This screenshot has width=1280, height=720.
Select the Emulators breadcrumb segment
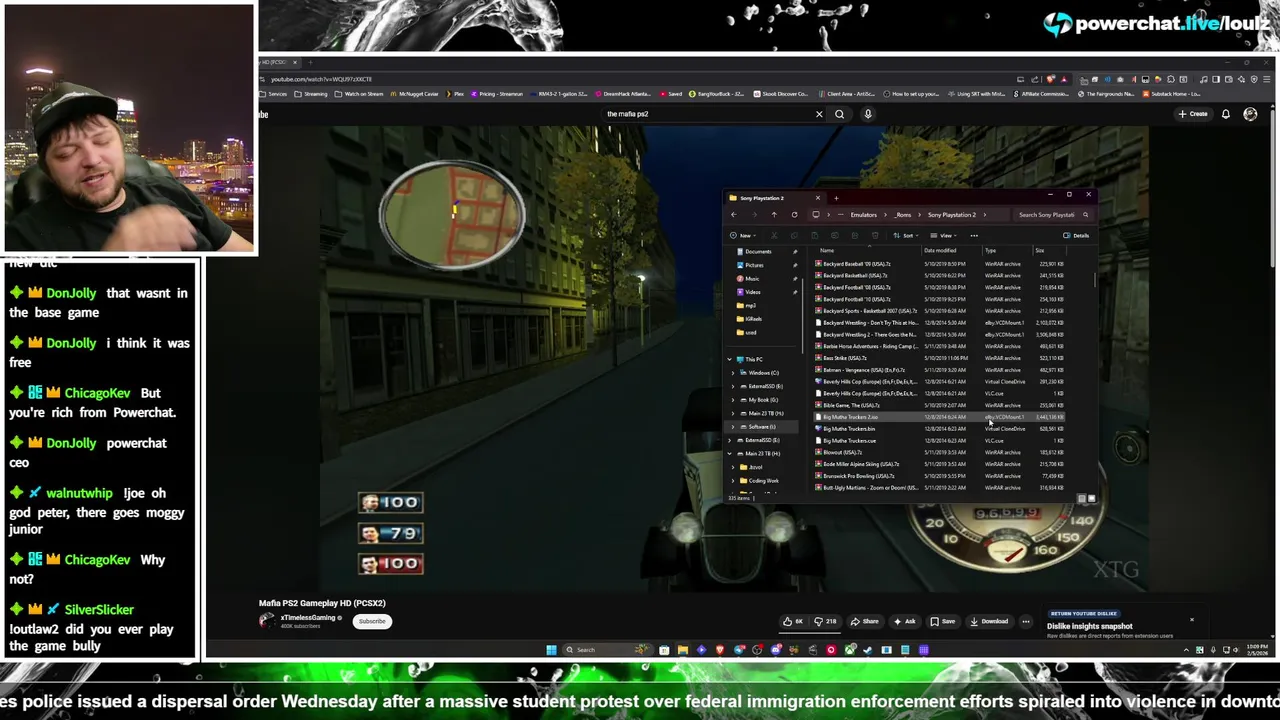[x=864, y=215]
